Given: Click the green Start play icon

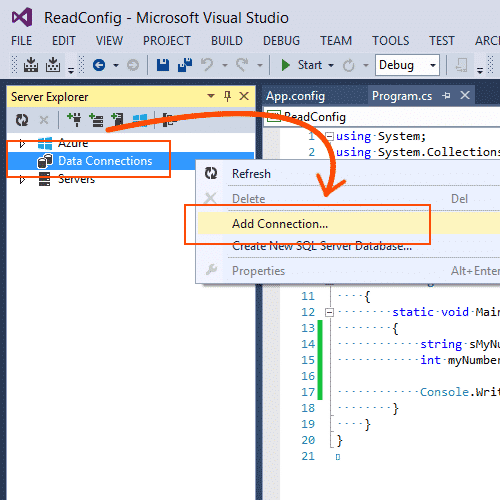Looking at the screenshot, I should [285, 65].
